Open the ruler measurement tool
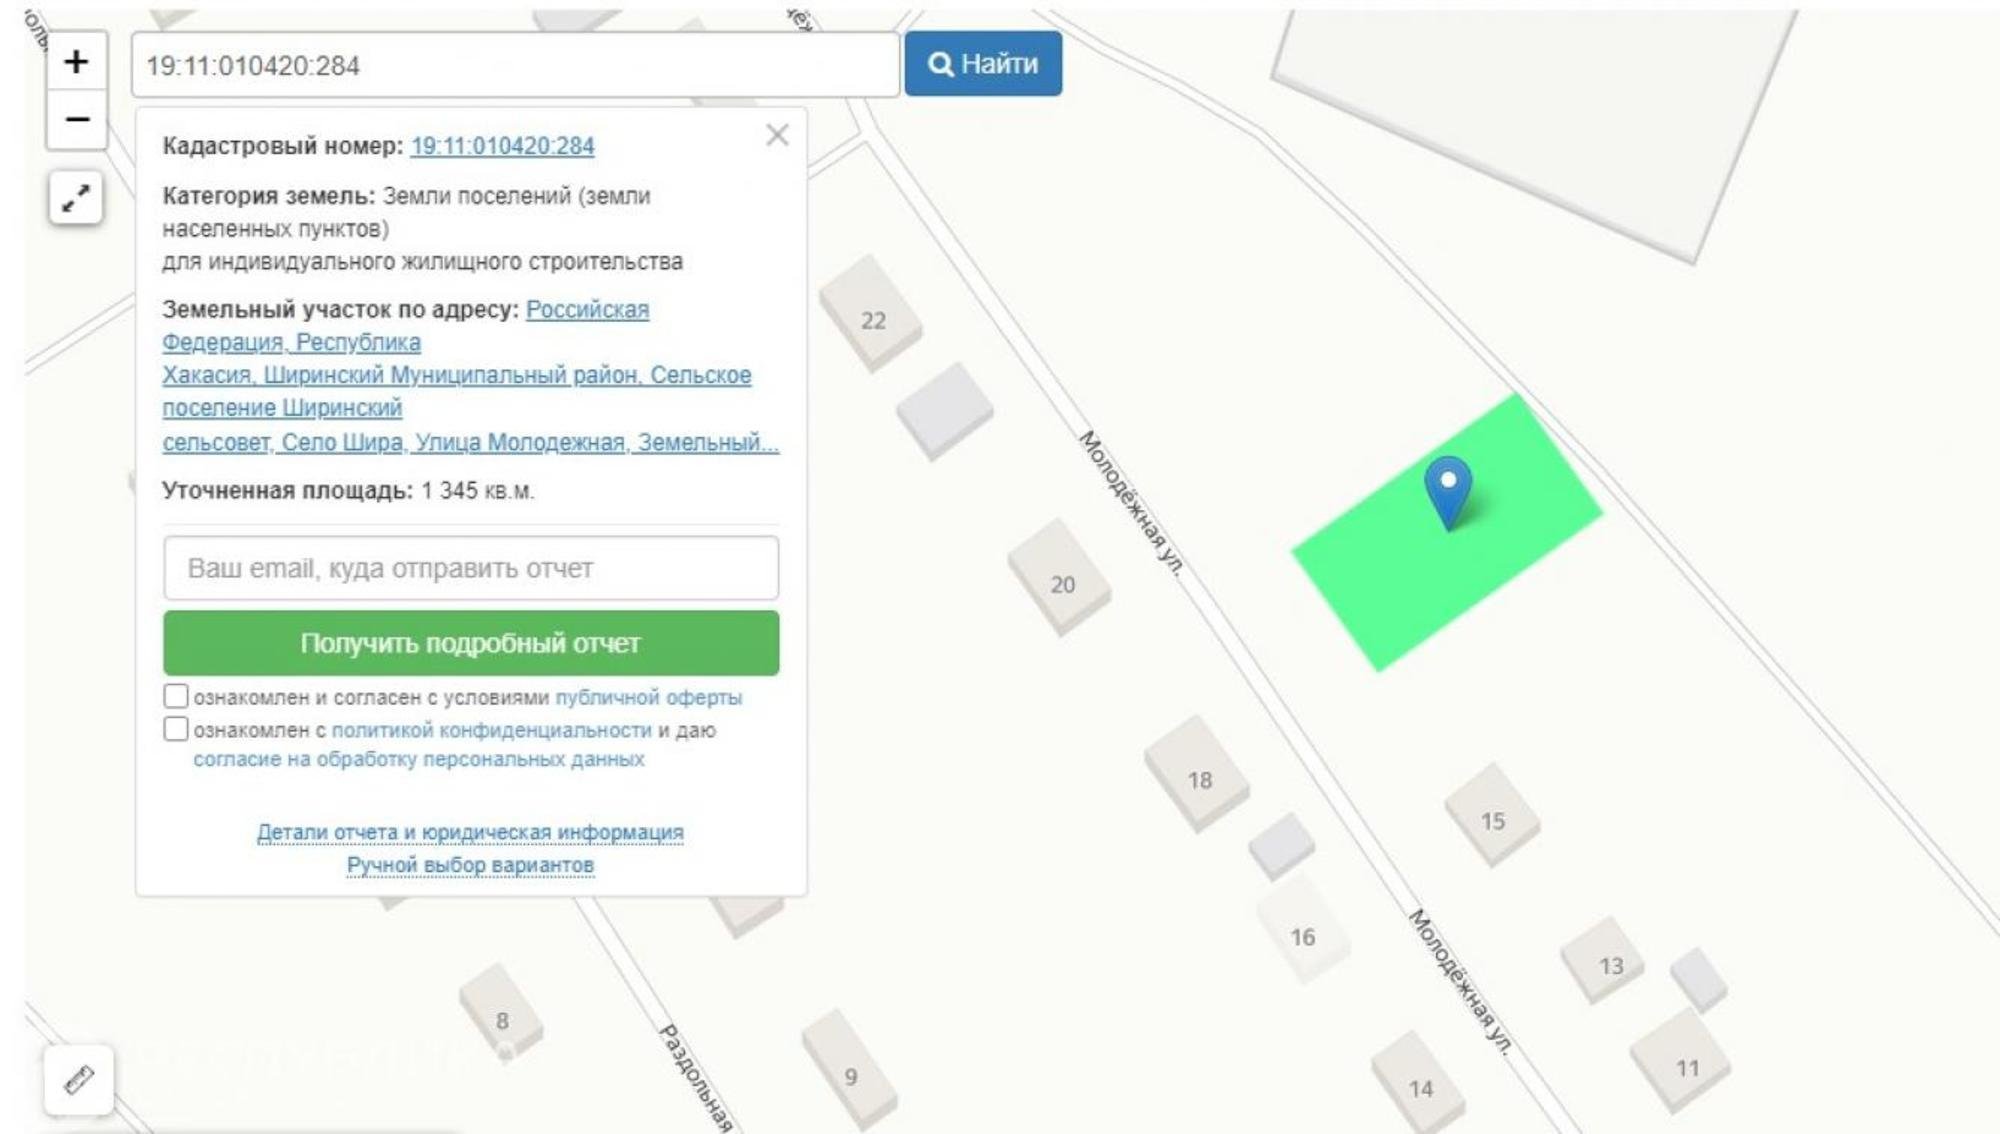 [x=79, y=1079]
